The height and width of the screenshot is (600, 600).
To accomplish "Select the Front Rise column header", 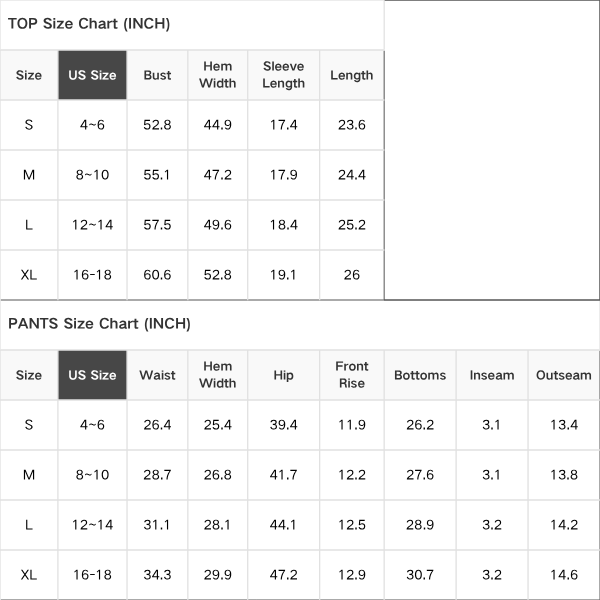I will (352, 375).
